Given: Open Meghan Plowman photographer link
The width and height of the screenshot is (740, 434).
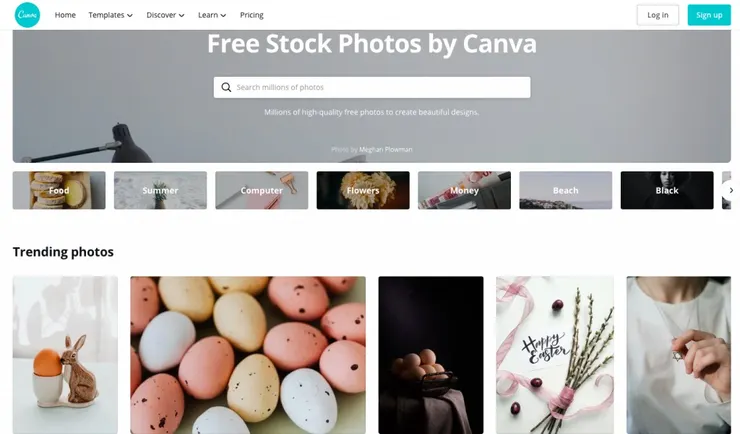Looking at the screenshot, I should tap(386, 150).
